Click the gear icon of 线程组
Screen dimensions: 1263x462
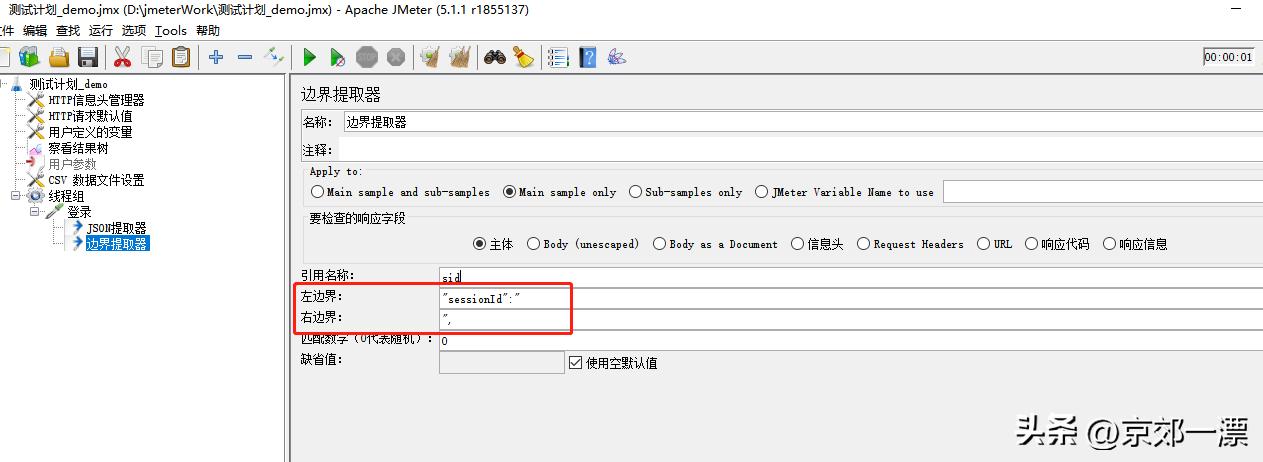[x=36, y=196]
